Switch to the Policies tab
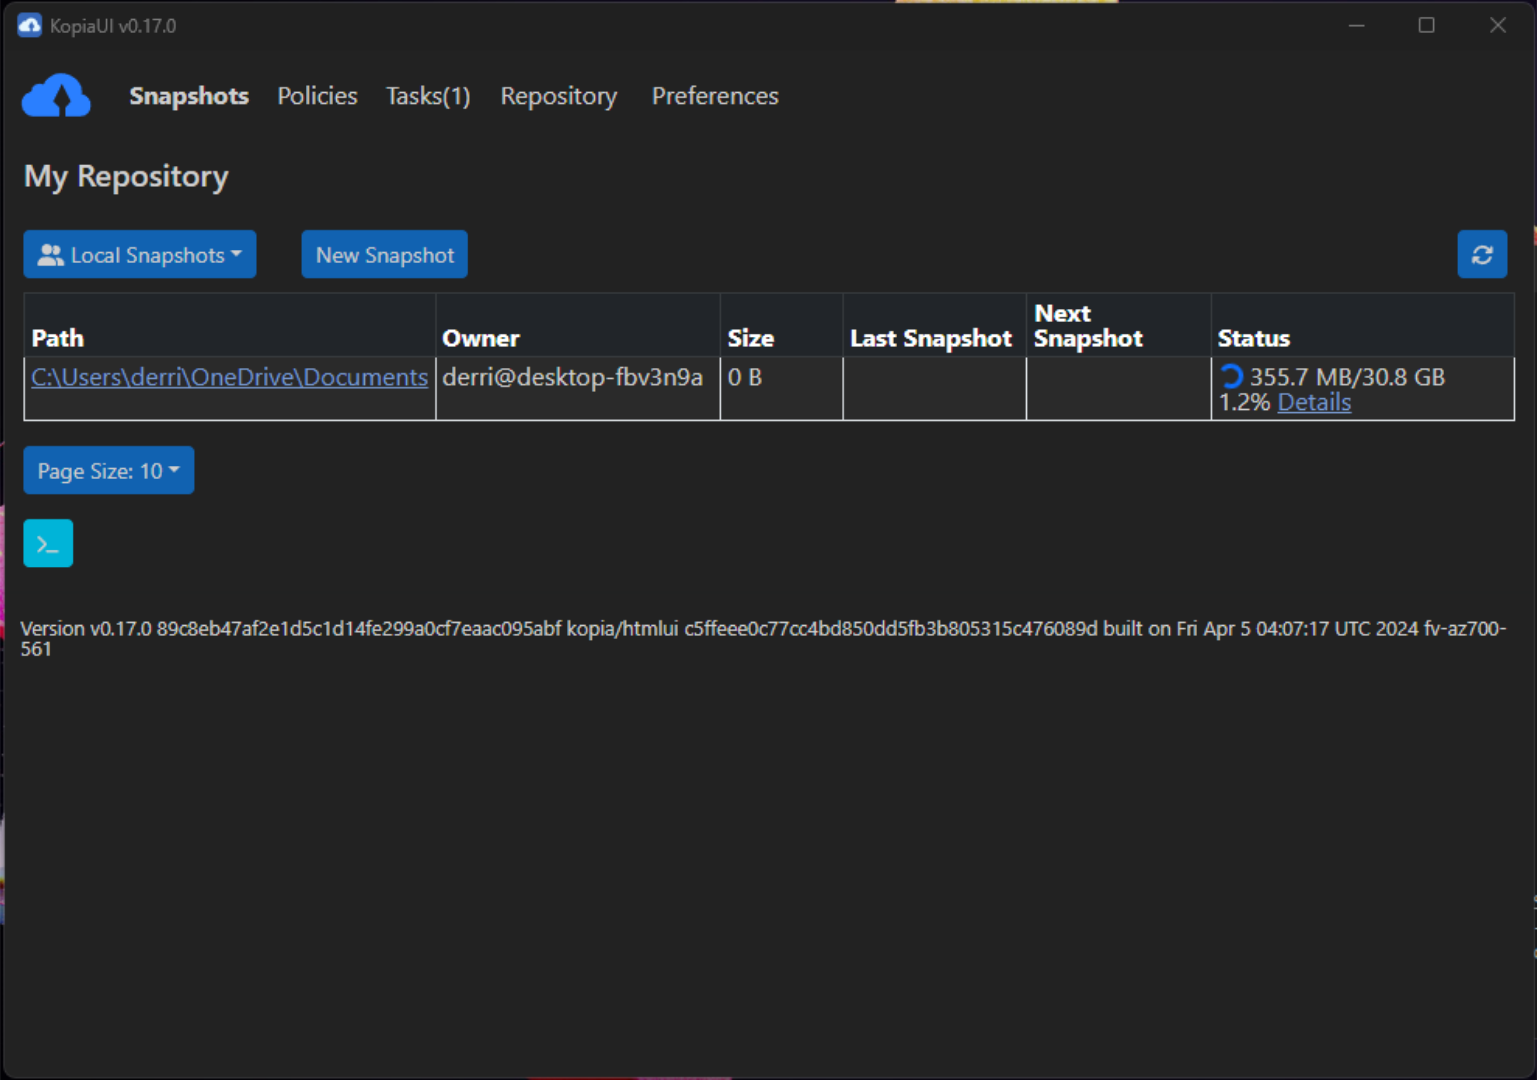 [317, 96]
